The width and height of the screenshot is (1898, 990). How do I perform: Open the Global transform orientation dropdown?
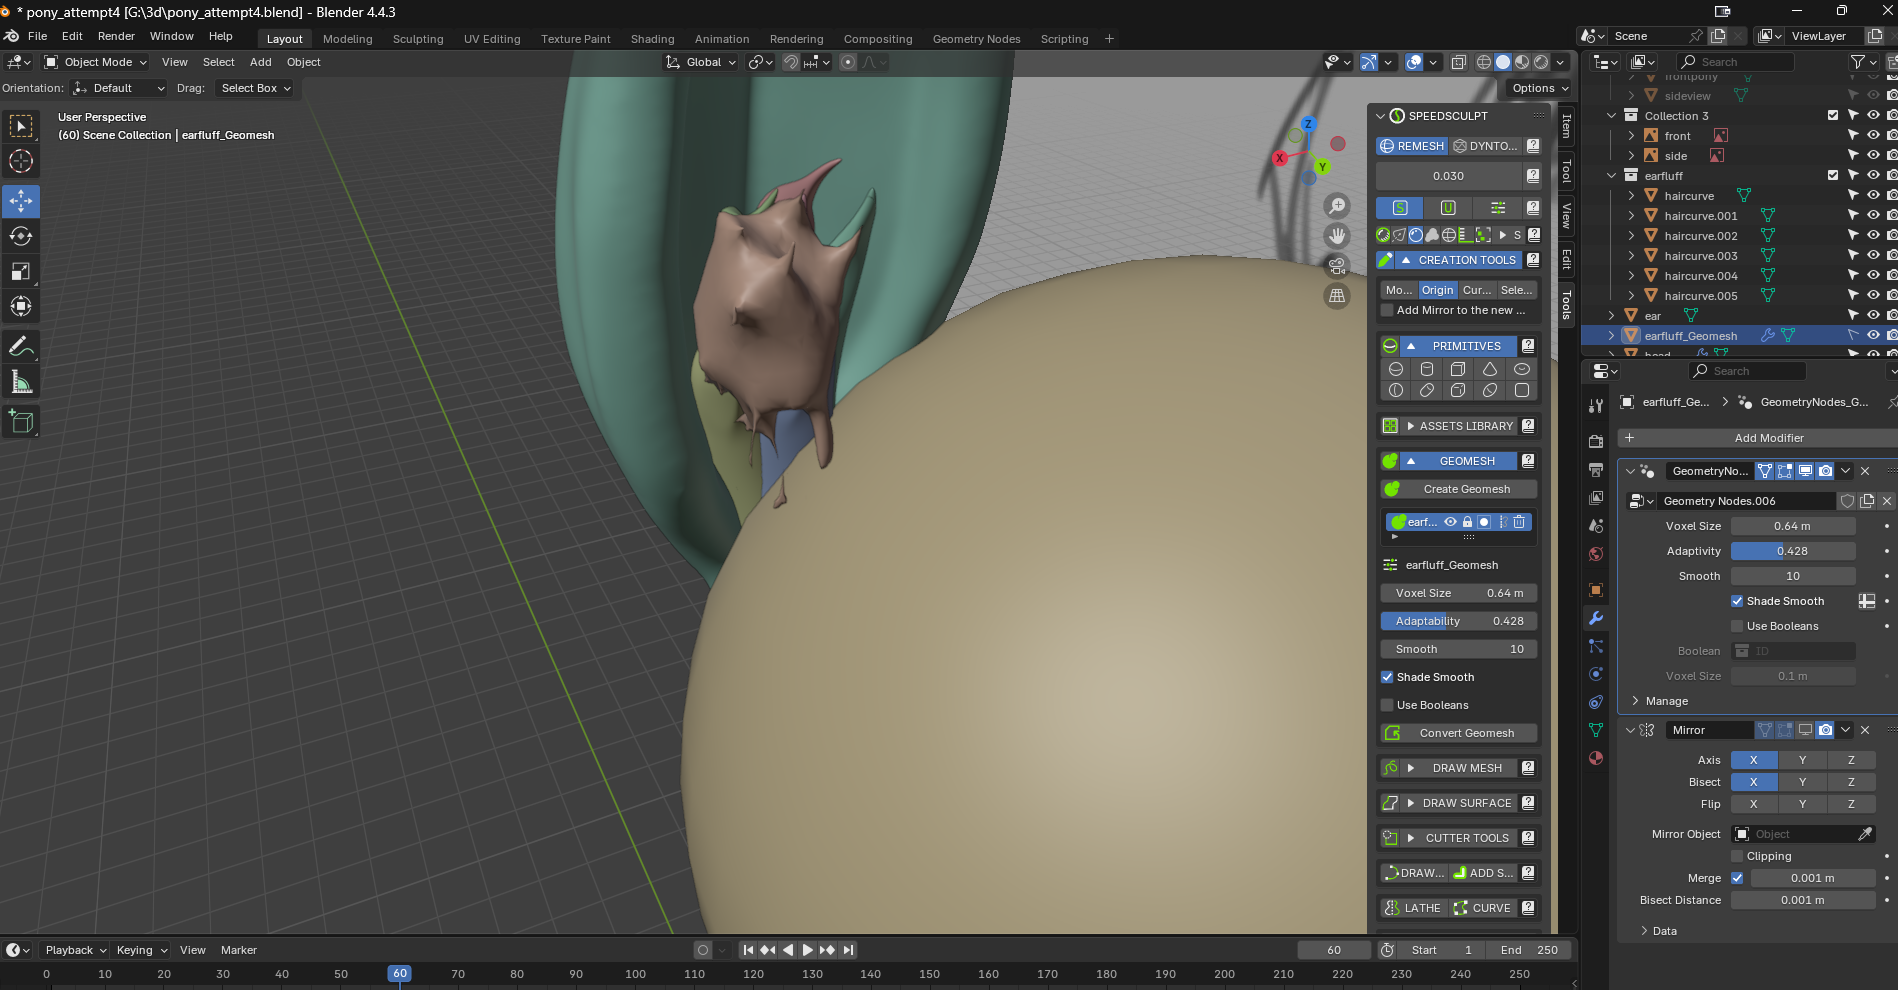click(x=701, y=62)
